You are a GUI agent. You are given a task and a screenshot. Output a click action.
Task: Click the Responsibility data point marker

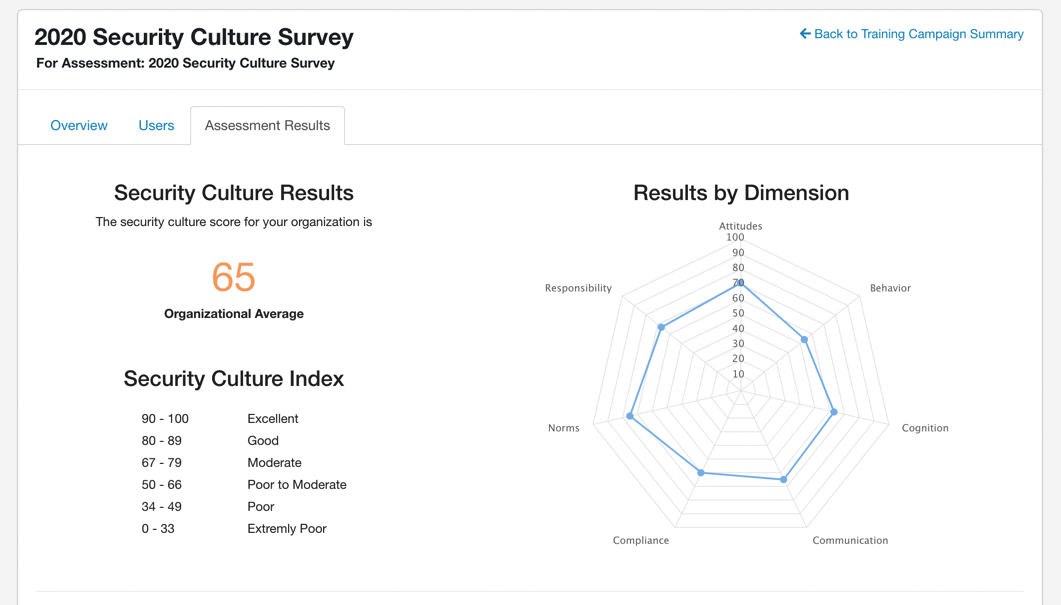tap(661, 327)
